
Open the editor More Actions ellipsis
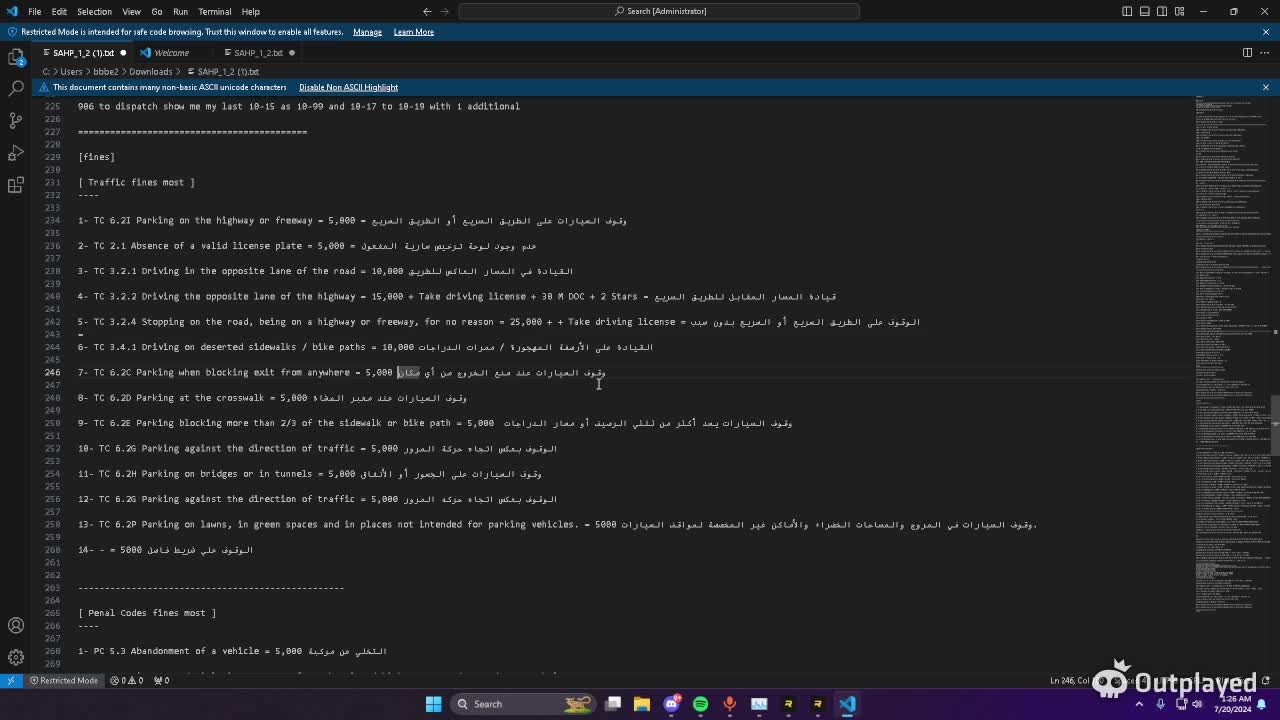click(1265, 52)
